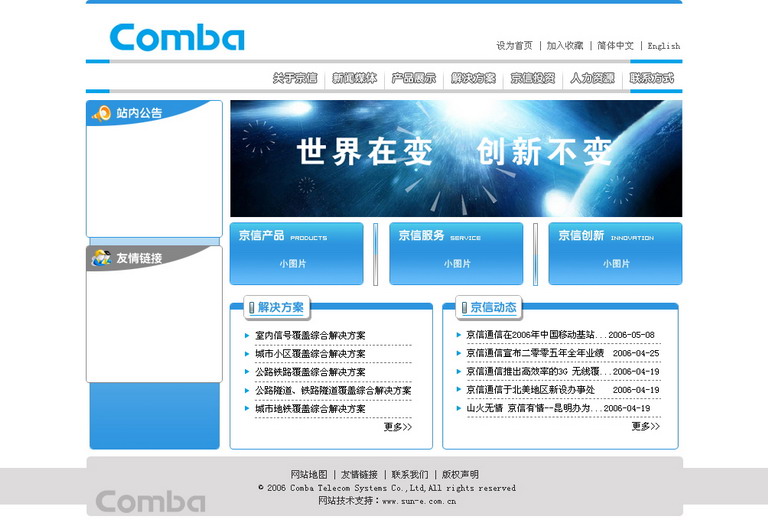Viewport: 768px width, 520px height.
Task: Click the www.sun-e.com.cn support link
Action: coord(419,501)
